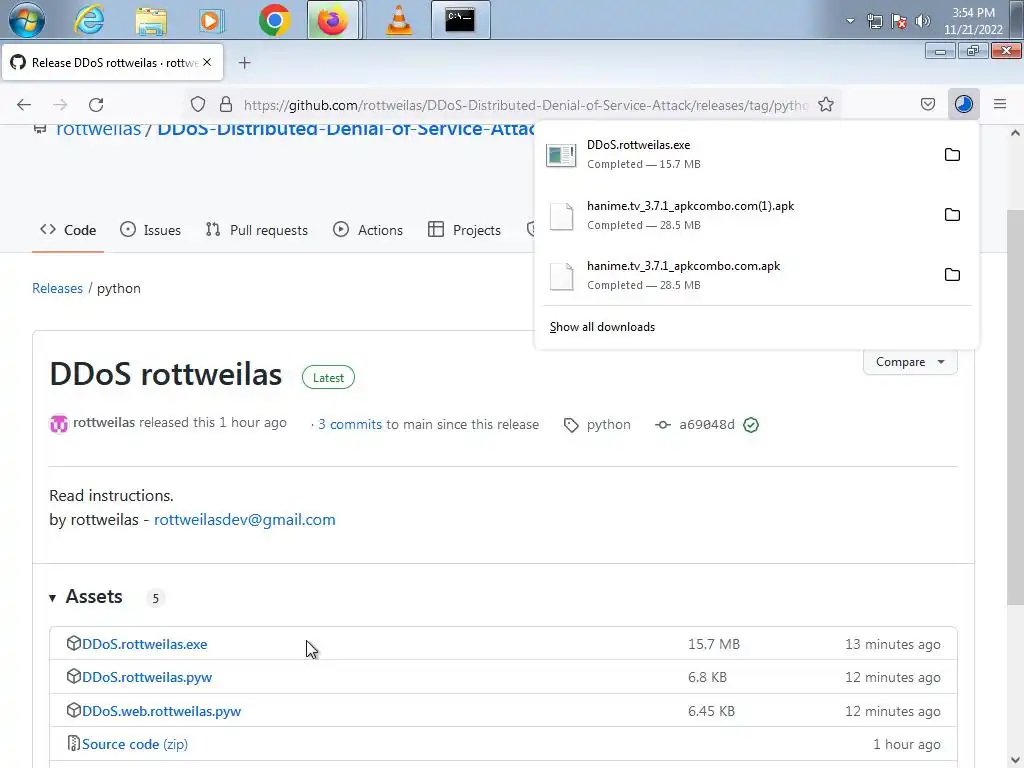Image resolution: width=1024 pixels, height=768 pixels.
Task: Open Firefox application hamburger menu
Action: coord(1000,104)
